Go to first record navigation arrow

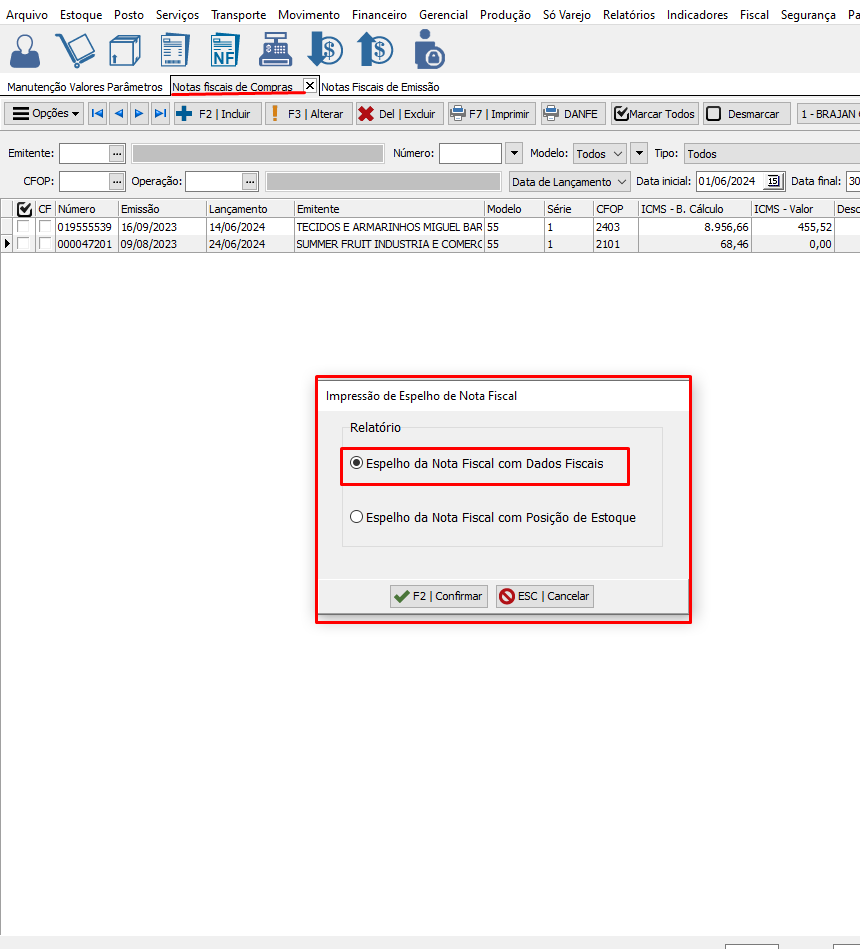click(97, 114)
